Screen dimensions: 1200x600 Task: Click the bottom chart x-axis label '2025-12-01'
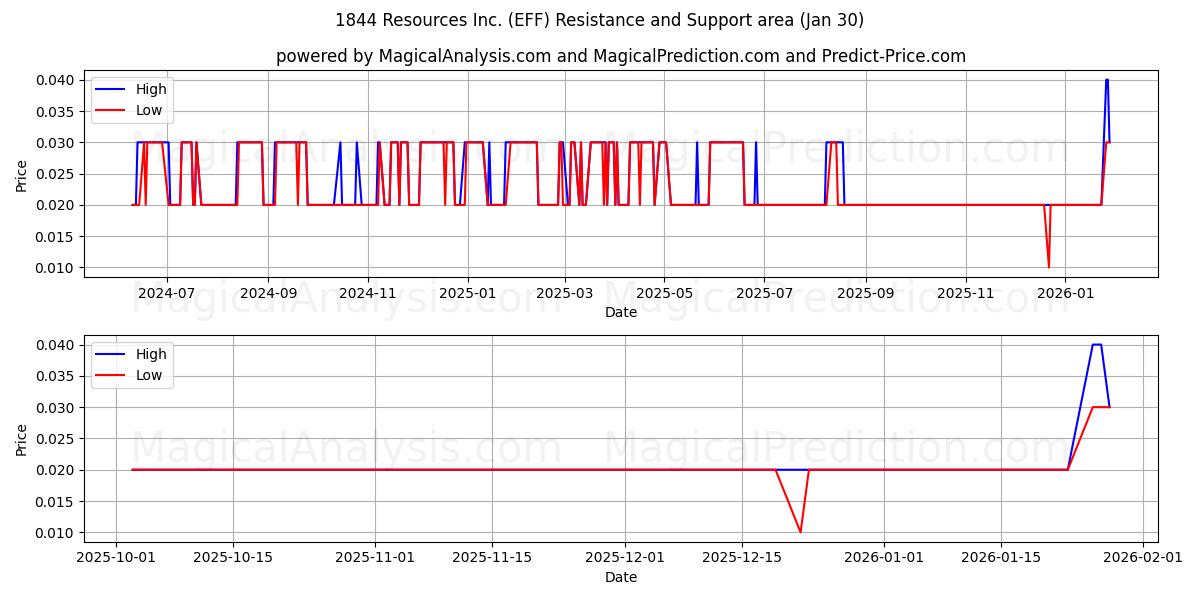click(x=625, y=558)
